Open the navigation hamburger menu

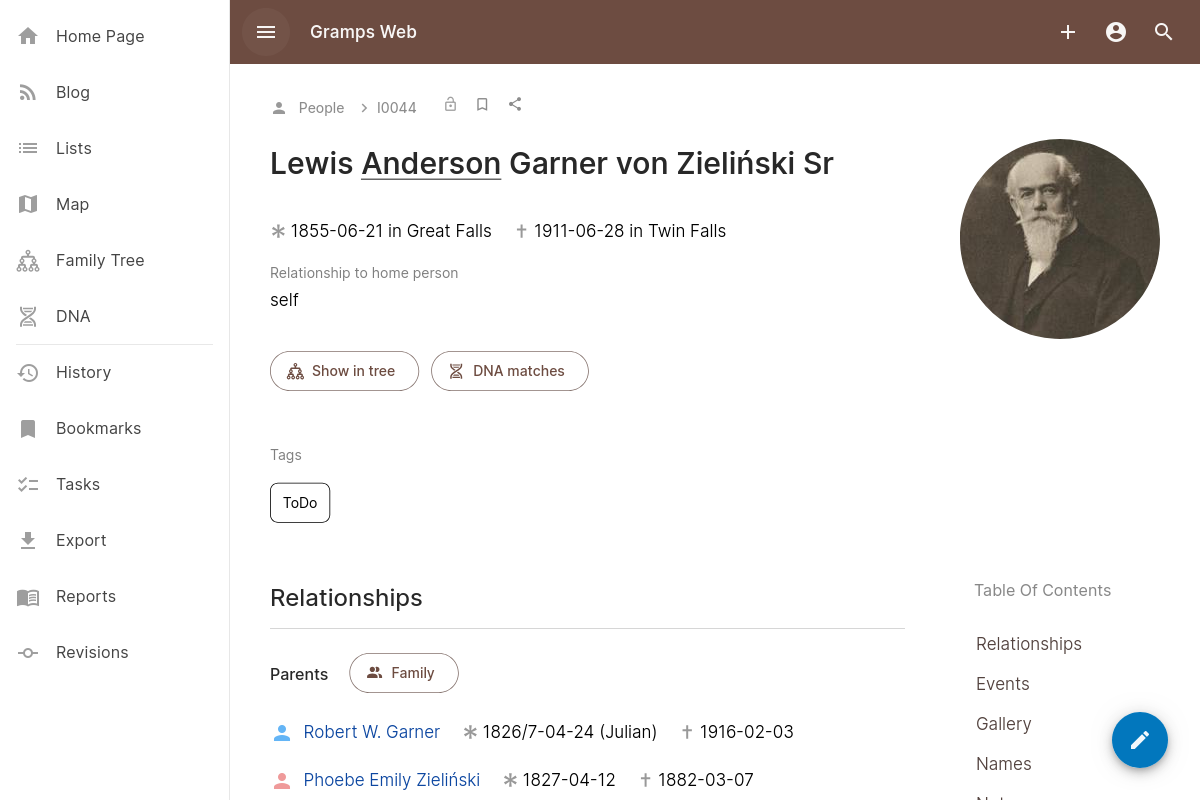point(266,32)
